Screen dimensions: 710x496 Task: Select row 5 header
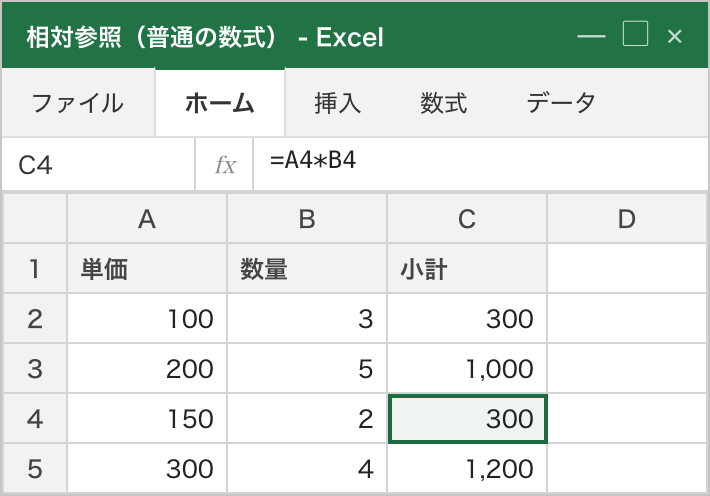35,468
